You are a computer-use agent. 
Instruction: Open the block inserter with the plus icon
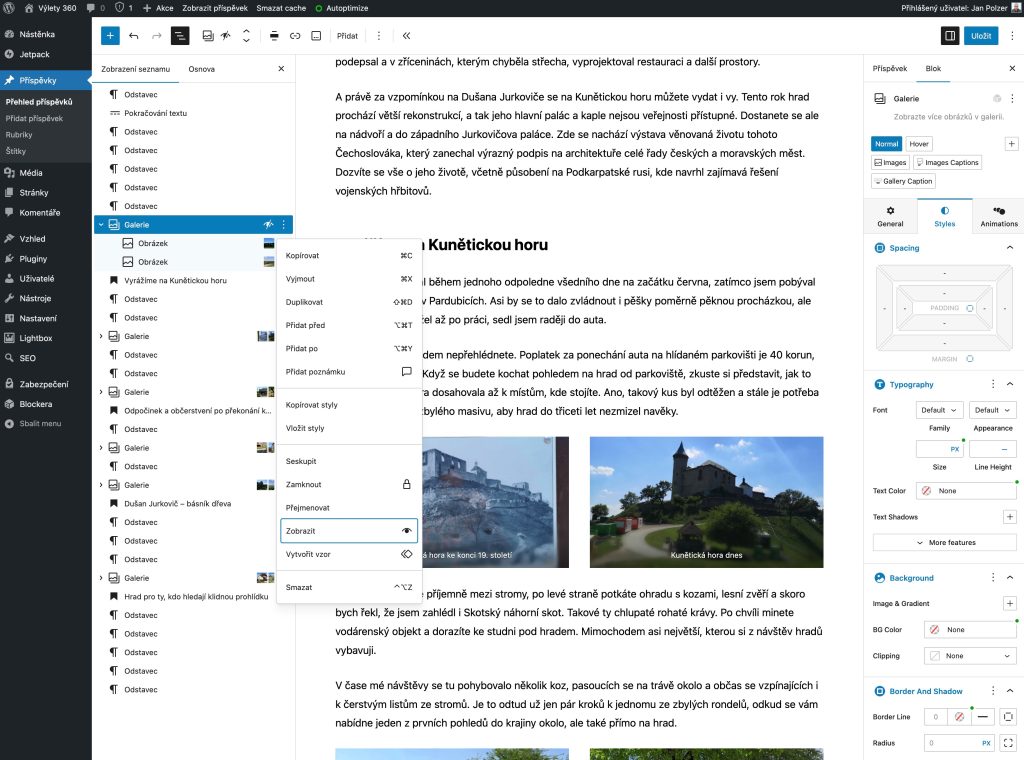tap(110, 35)
